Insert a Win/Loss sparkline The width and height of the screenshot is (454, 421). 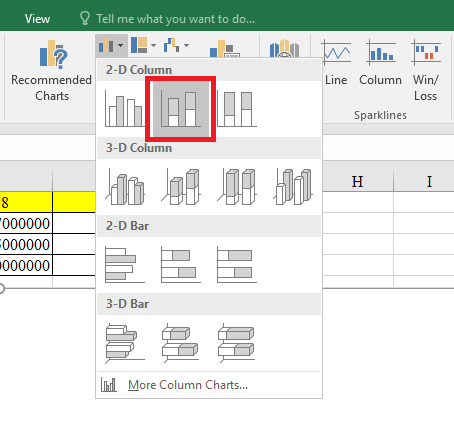(426, 70)
